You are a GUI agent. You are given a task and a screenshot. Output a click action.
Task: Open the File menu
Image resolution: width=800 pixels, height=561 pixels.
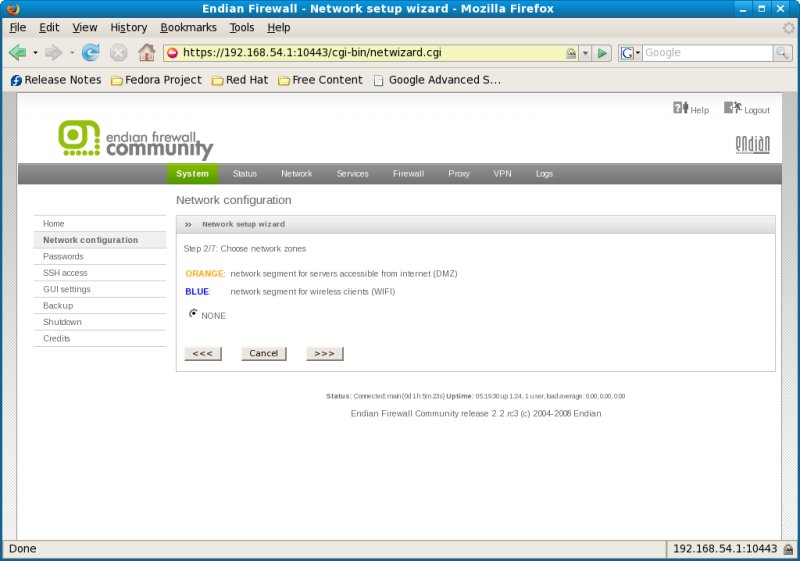18,28
